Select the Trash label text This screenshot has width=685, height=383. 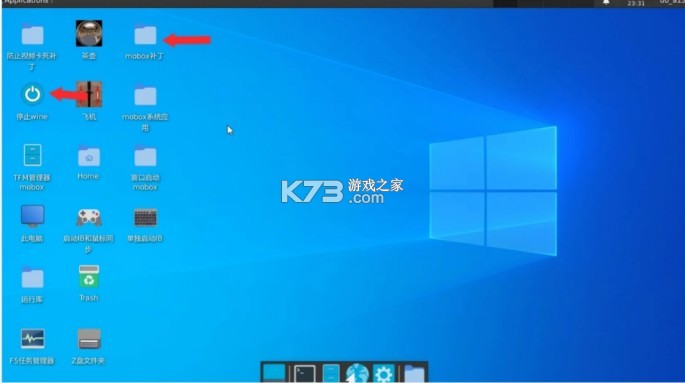tap(89, 298)
